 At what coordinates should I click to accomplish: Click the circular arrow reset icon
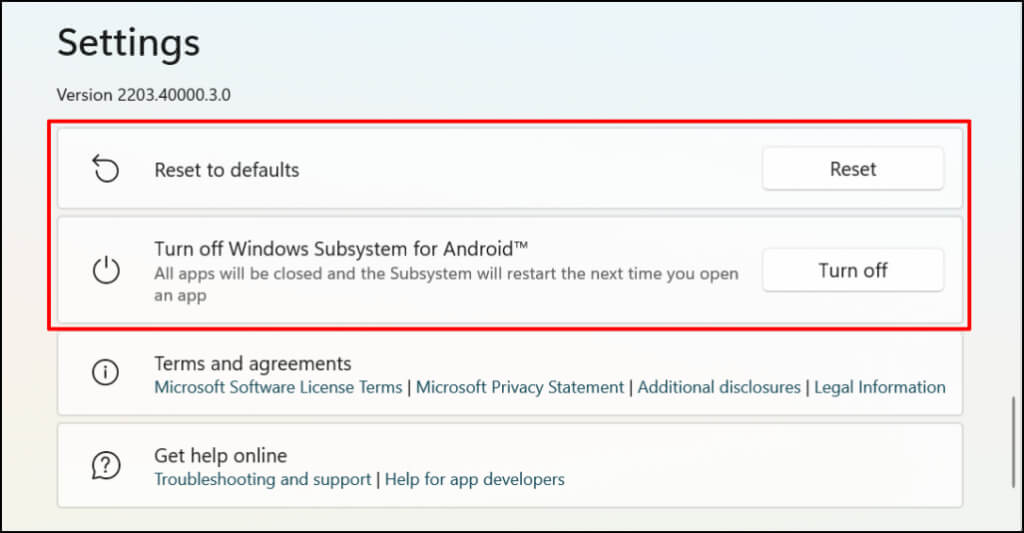click(x=105, y=169)
